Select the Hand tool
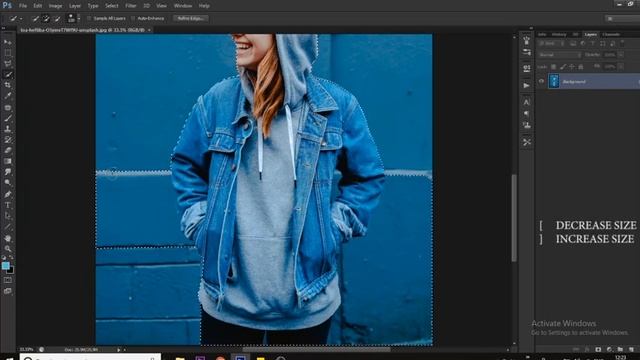The image size is (640, 360). pos(8,238)
